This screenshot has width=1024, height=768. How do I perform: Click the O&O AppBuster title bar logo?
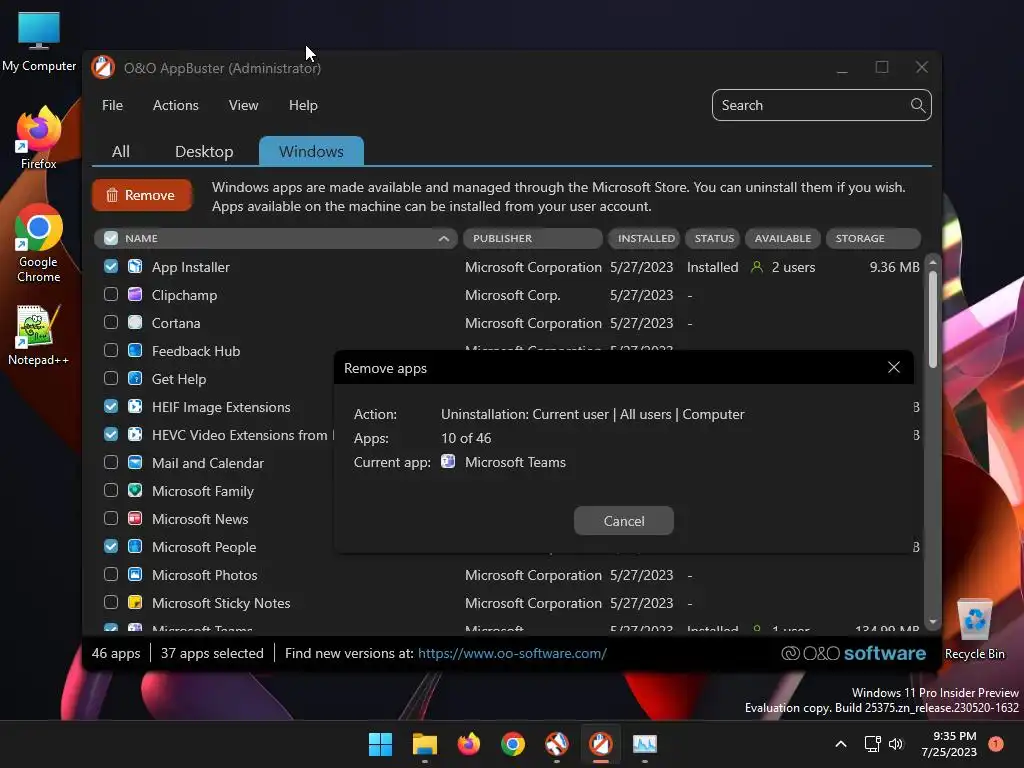point(103,67)
